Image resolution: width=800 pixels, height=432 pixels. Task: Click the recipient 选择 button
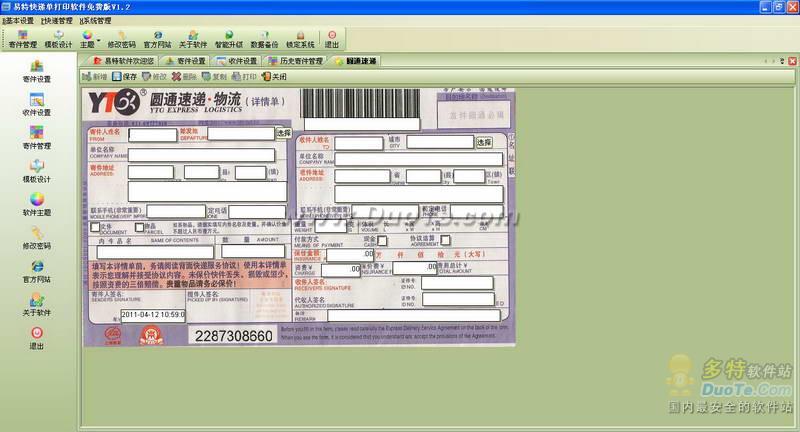pos(484,142)
